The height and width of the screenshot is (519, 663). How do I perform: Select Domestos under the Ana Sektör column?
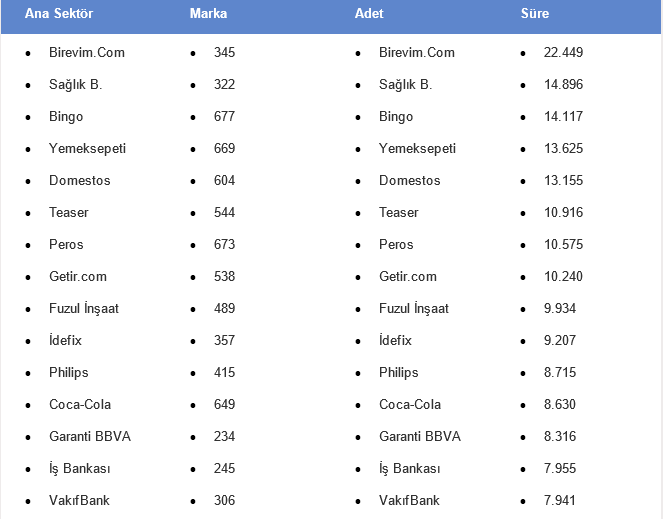click(x=80, y=180)
